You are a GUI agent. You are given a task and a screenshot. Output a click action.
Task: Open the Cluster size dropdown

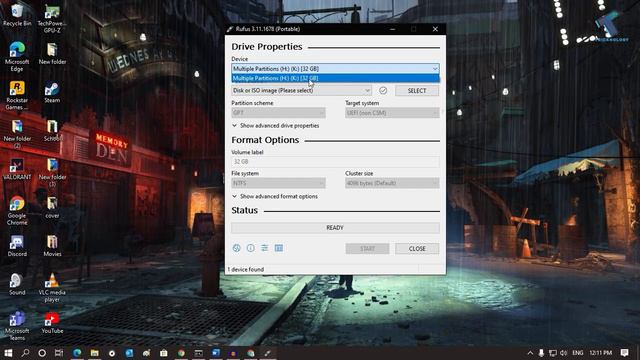[392, 183]
